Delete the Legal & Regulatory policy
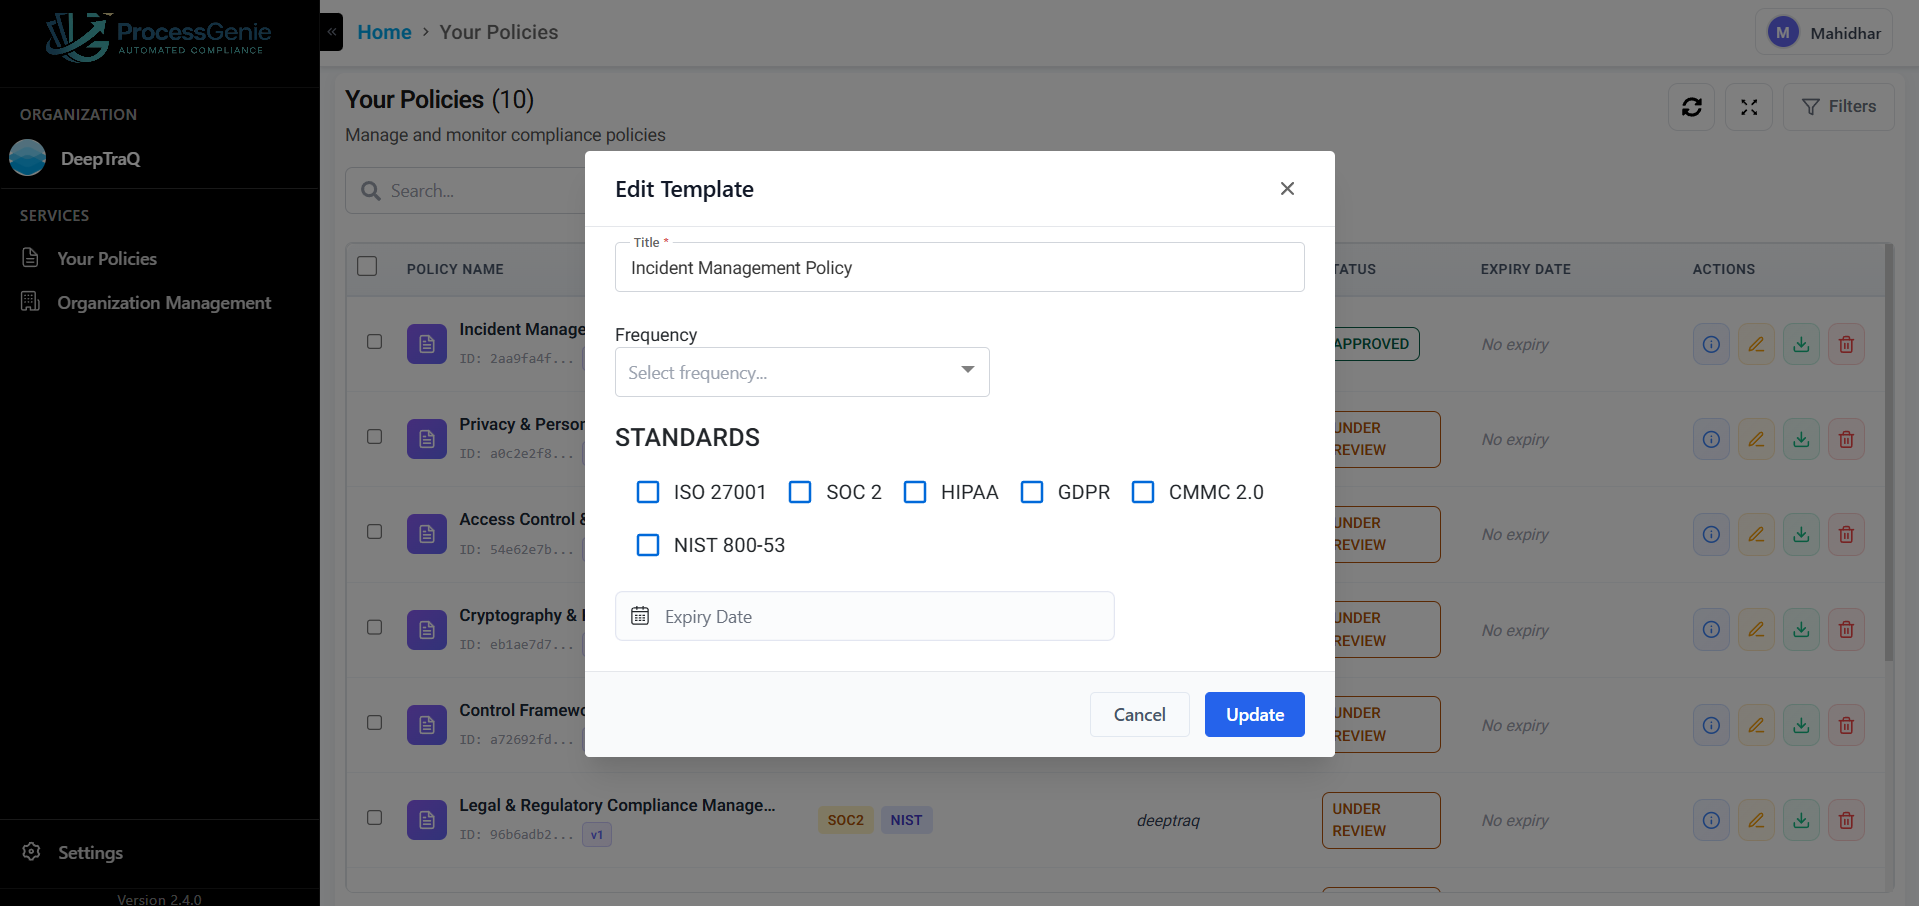 1846,820
